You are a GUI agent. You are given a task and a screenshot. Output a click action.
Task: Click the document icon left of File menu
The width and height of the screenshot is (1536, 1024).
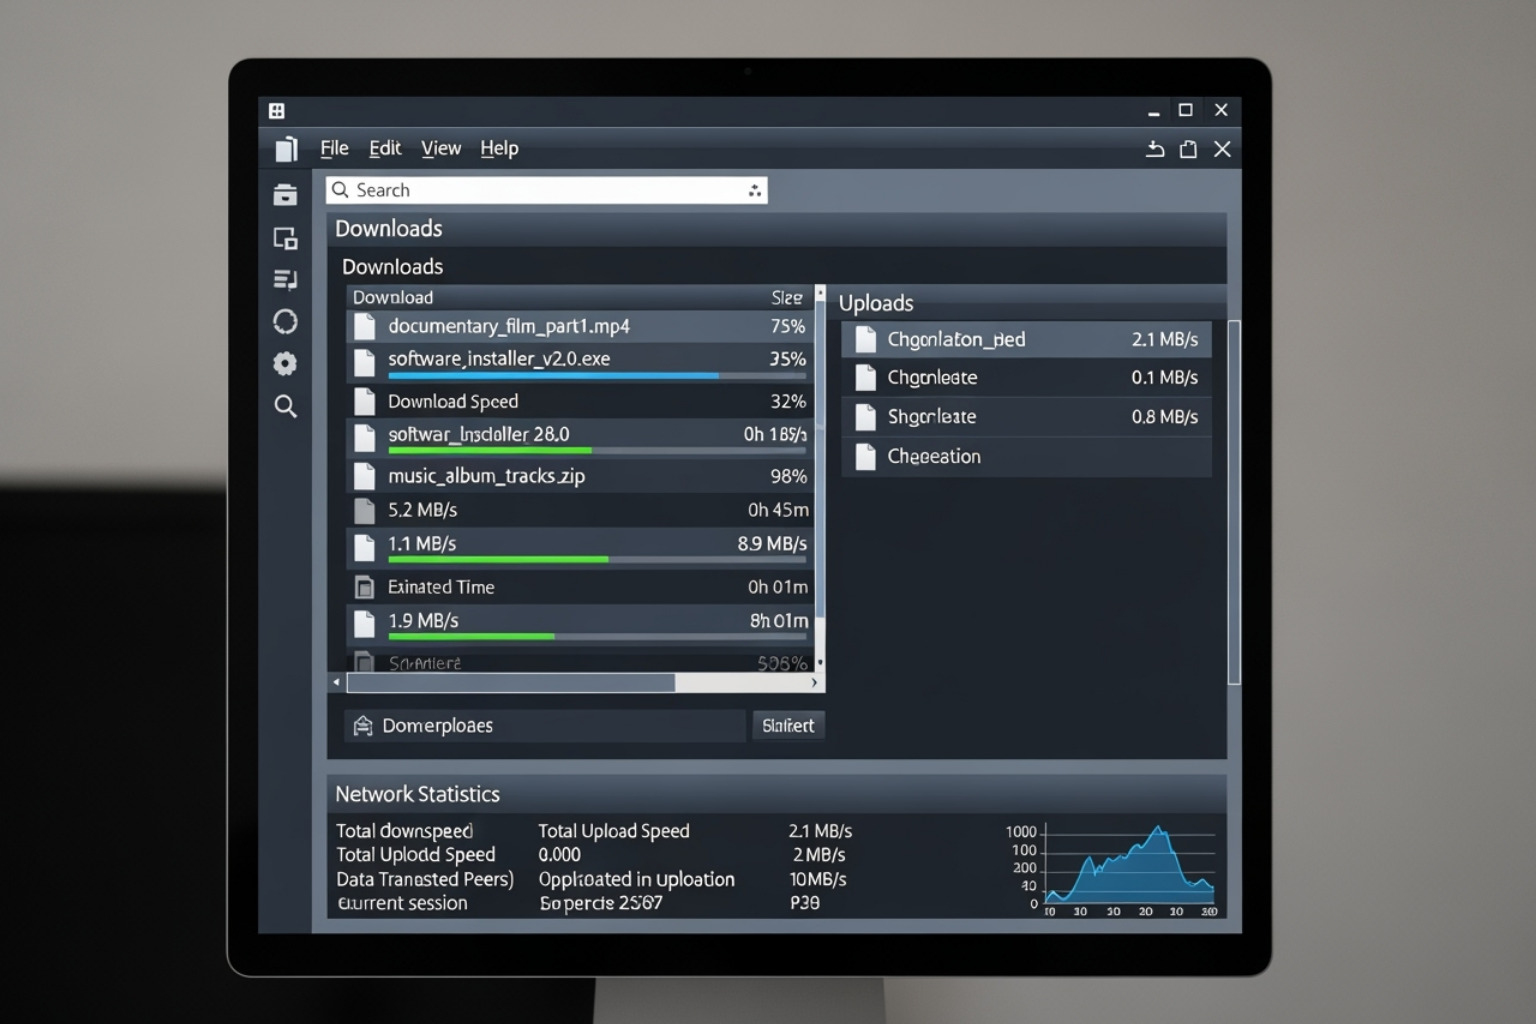pos(286,149)
